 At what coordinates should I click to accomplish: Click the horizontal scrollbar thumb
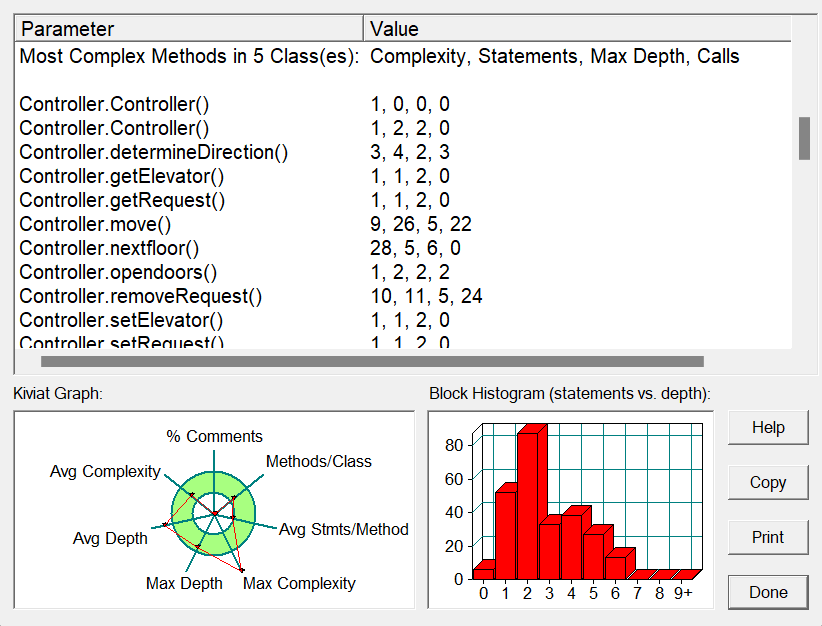click(x=372, y=362)
